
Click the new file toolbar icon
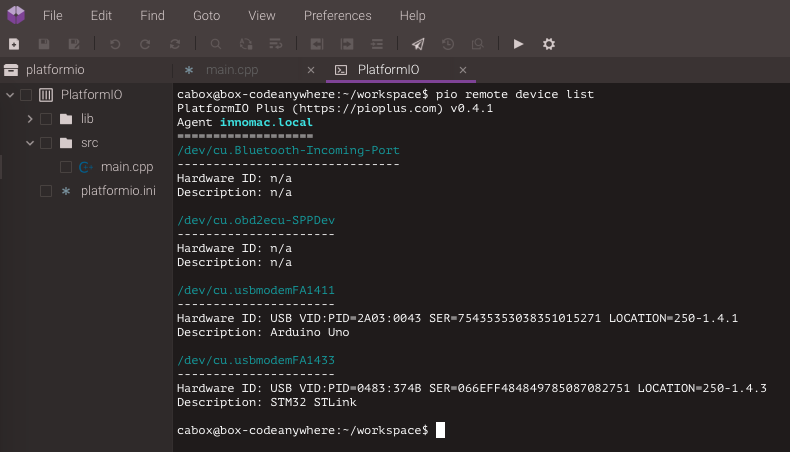[x=14, y=44]
